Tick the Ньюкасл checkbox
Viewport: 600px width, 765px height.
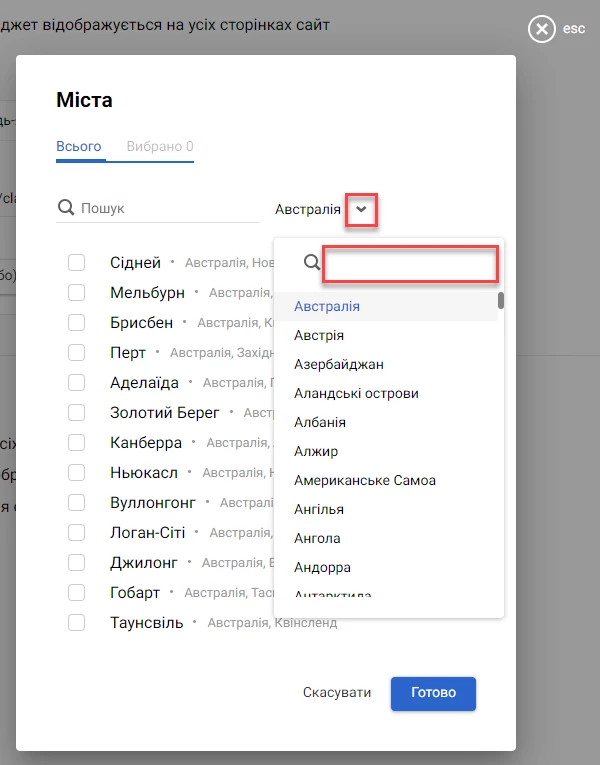click(x=77, y=472)
